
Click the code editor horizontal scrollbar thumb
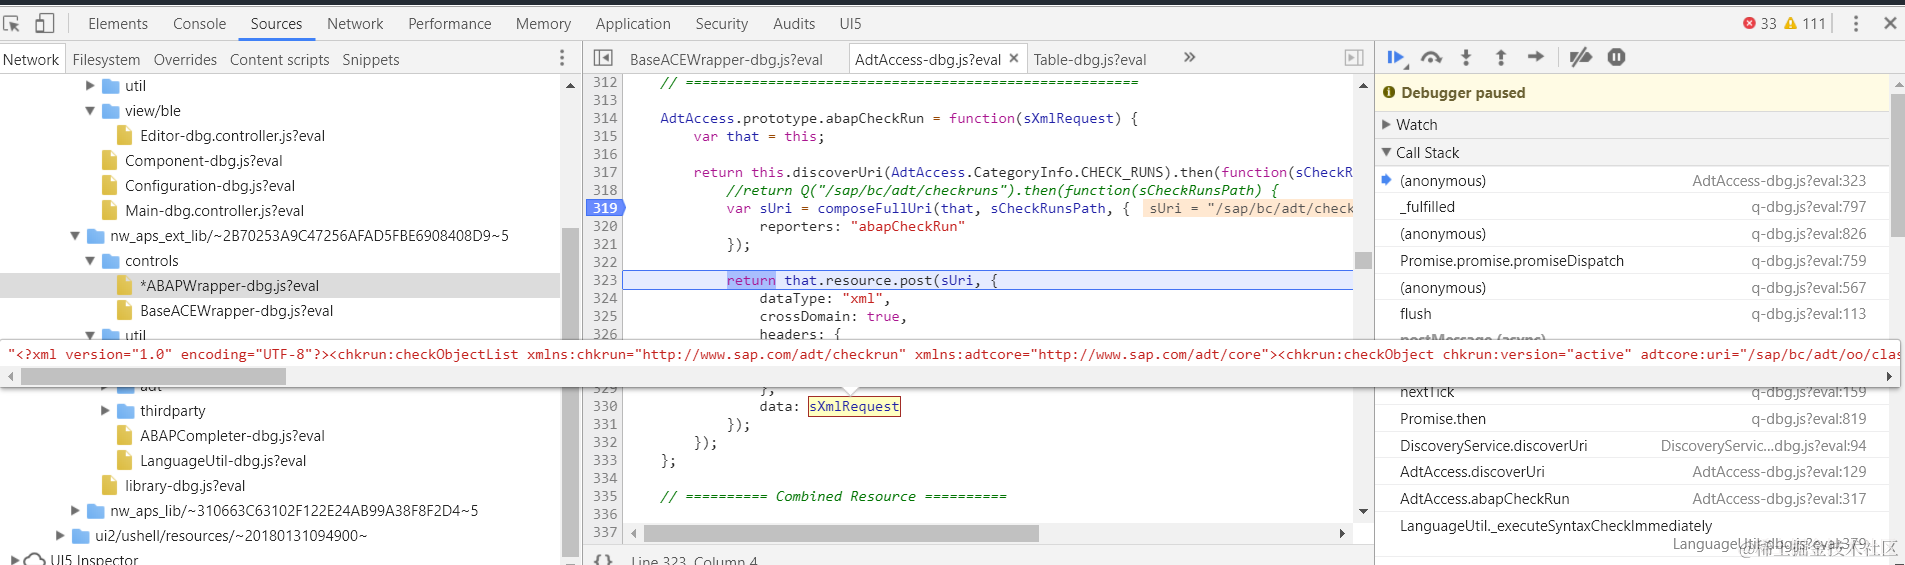pyautogui.click(x=841, y=534)
